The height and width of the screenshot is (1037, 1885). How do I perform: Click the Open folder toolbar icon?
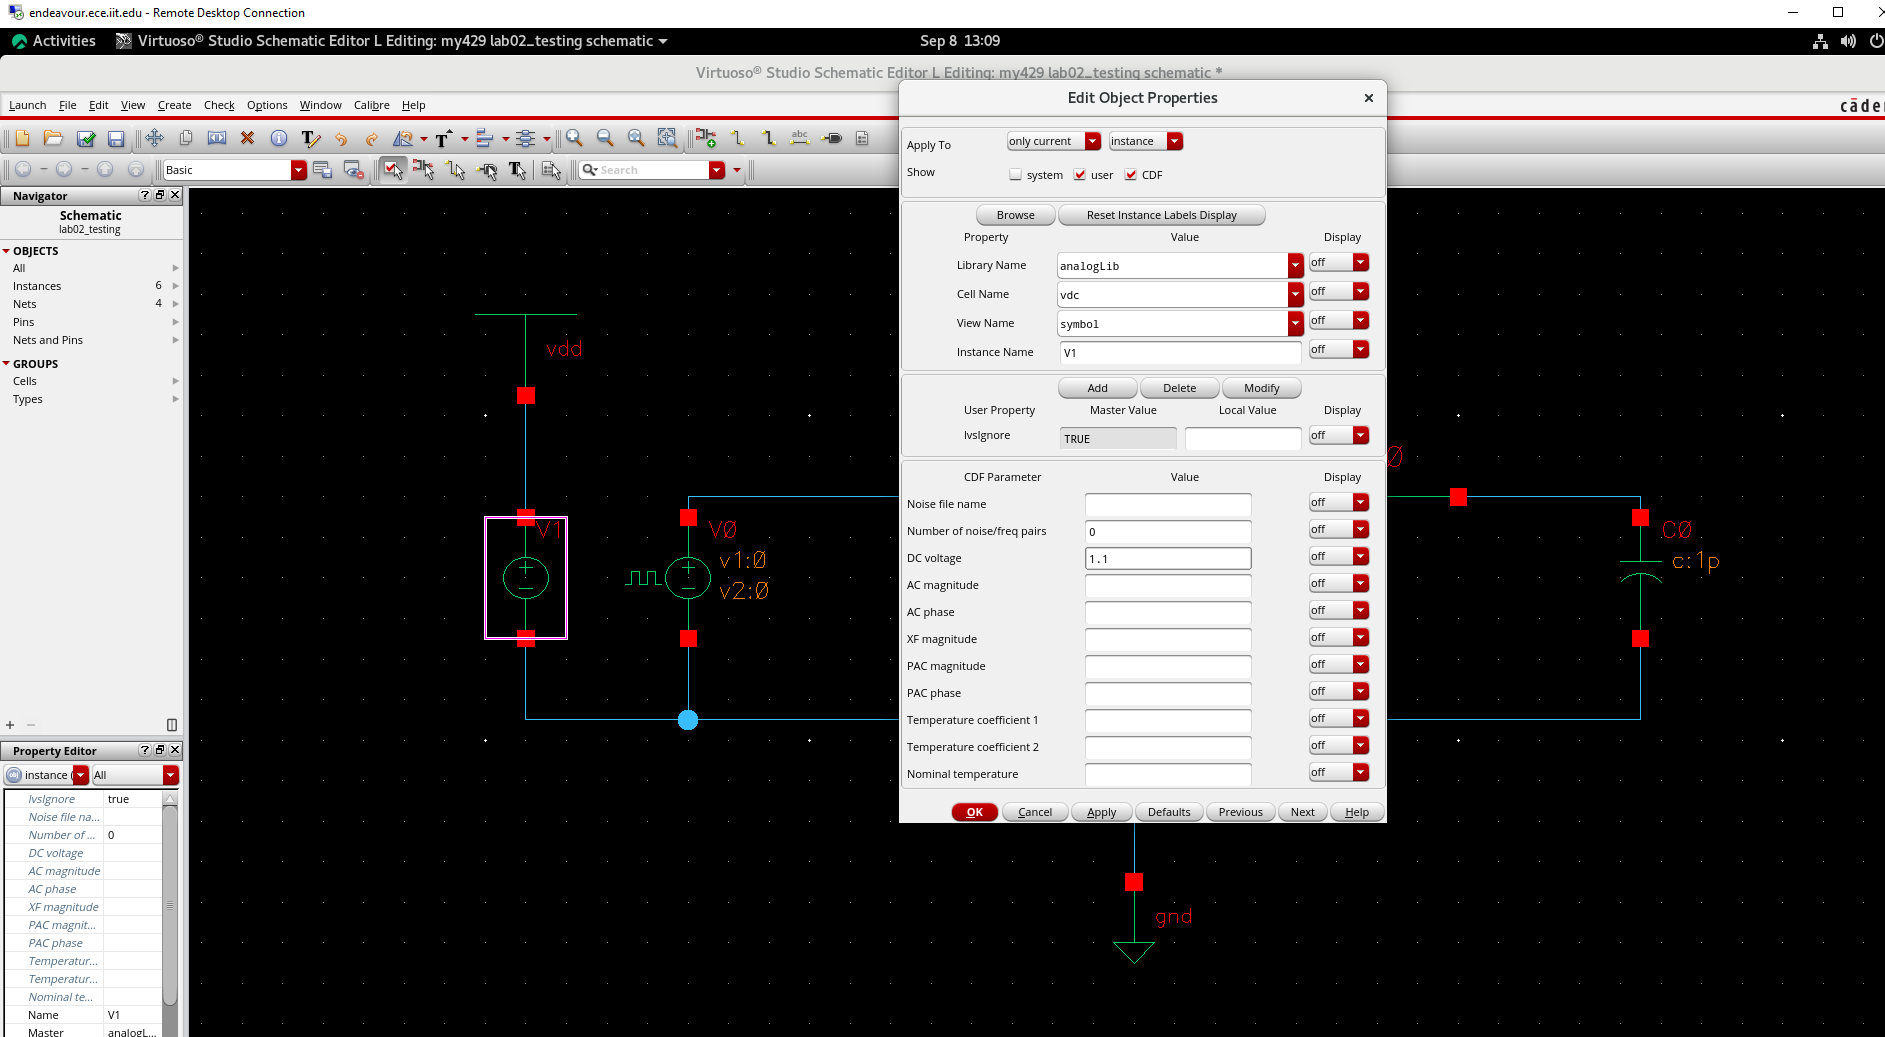click(53, 138)
